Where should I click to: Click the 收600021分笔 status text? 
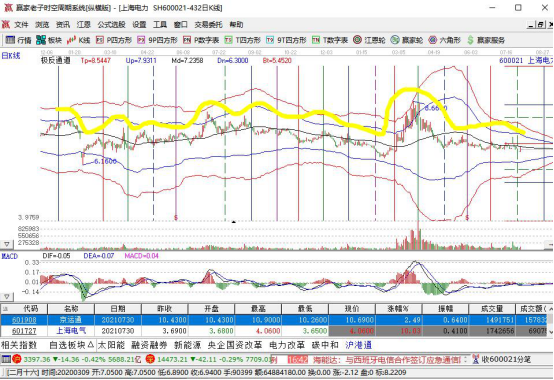coord(506,360)
